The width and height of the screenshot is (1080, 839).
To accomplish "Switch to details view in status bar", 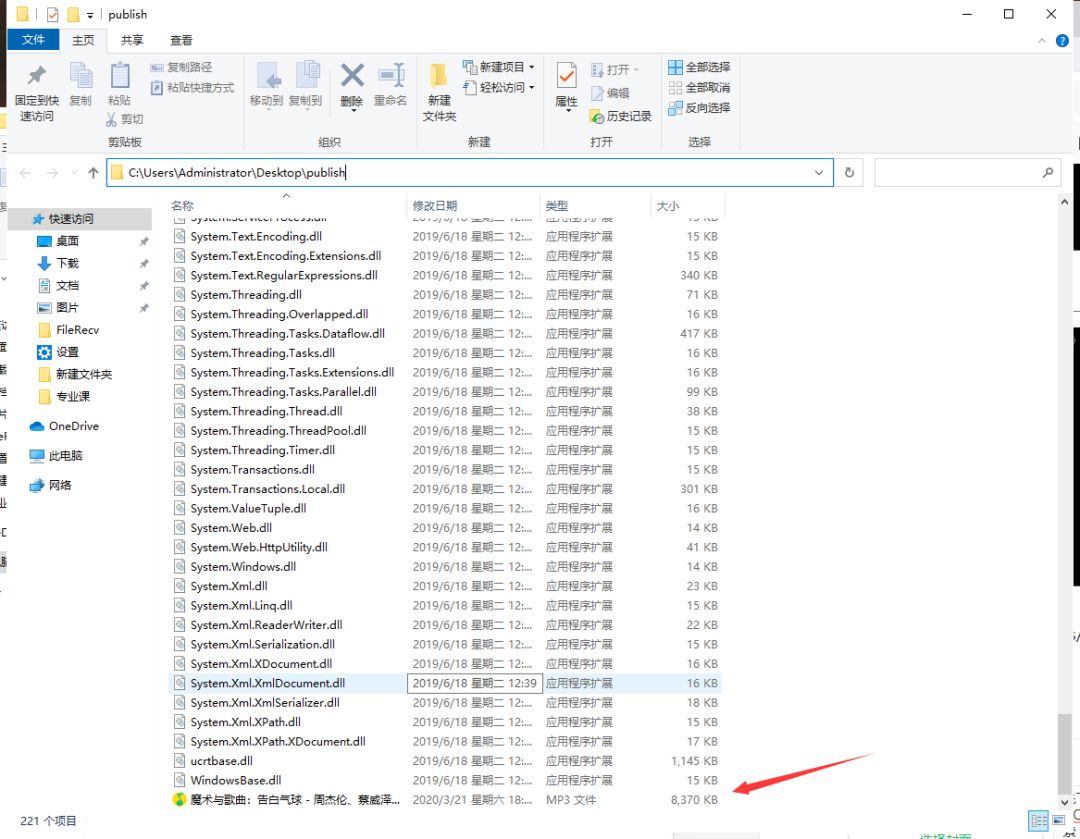I will 1039,820.
